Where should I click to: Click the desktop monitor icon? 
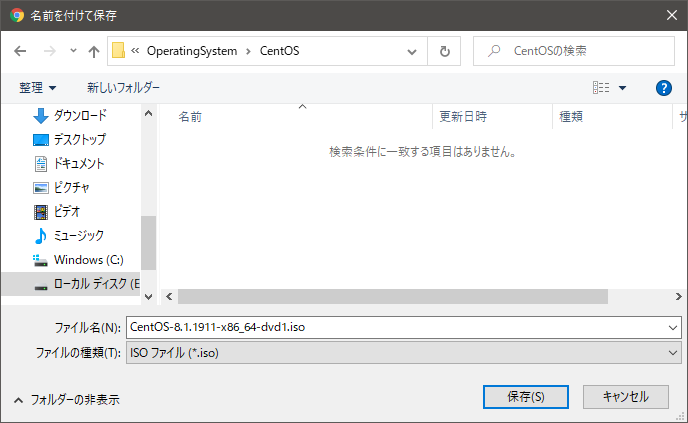41,140
